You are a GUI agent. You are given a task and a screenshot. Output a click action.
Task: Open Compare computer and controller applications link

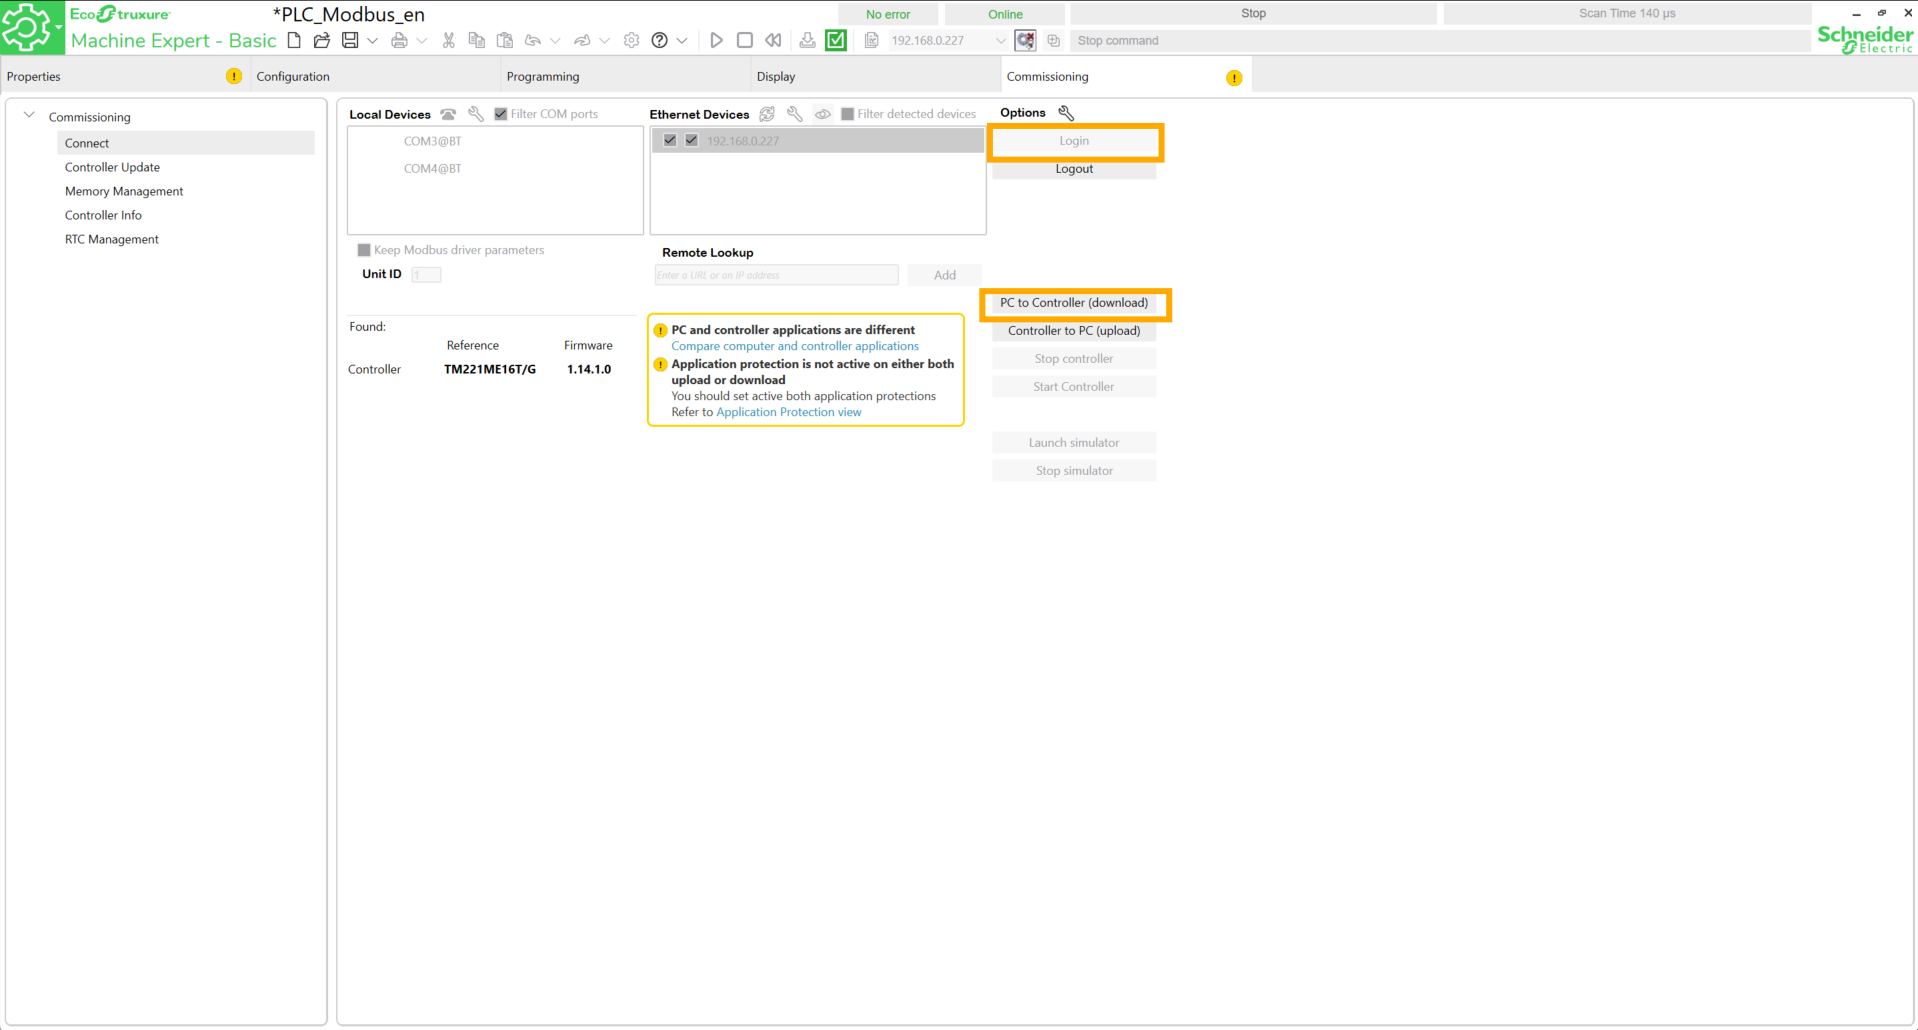click(794, 346)
